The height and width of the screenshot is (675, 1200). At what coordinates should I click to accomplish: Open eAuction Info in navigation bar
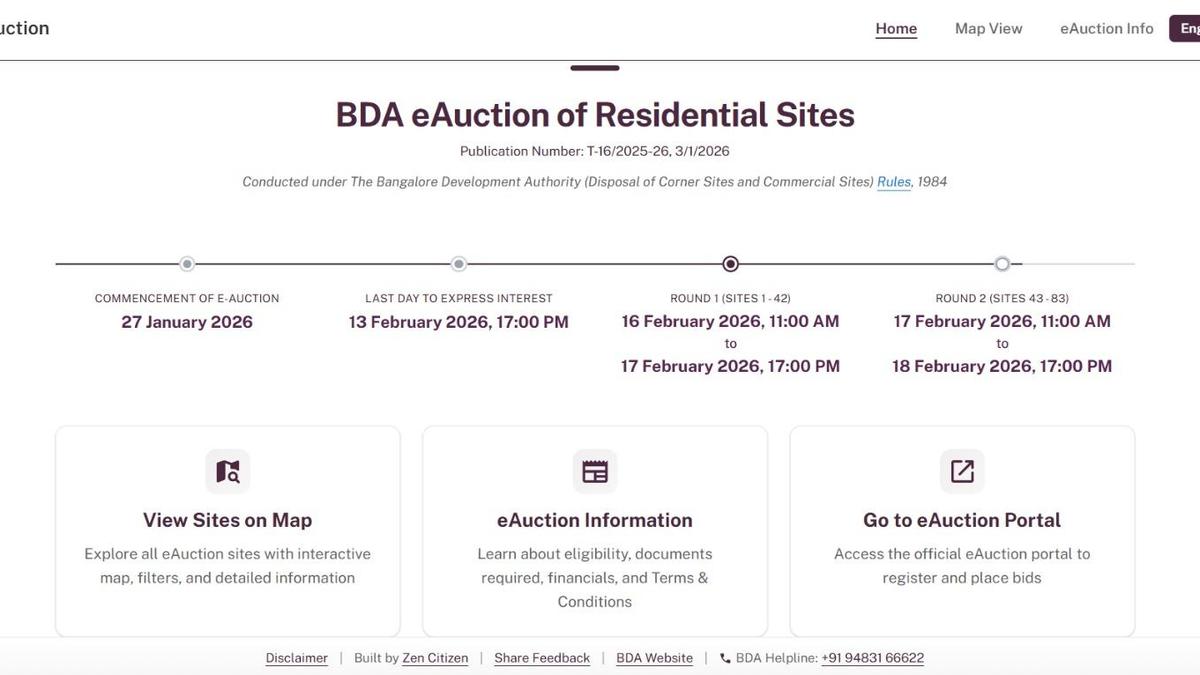click(1106, 29)
